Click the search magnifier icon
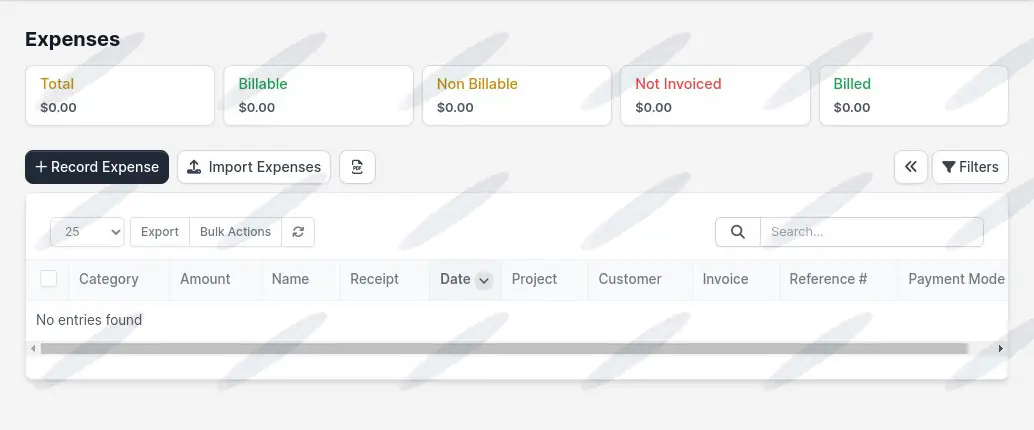This screenshot has height=430, width=1034. pos(738,232)
